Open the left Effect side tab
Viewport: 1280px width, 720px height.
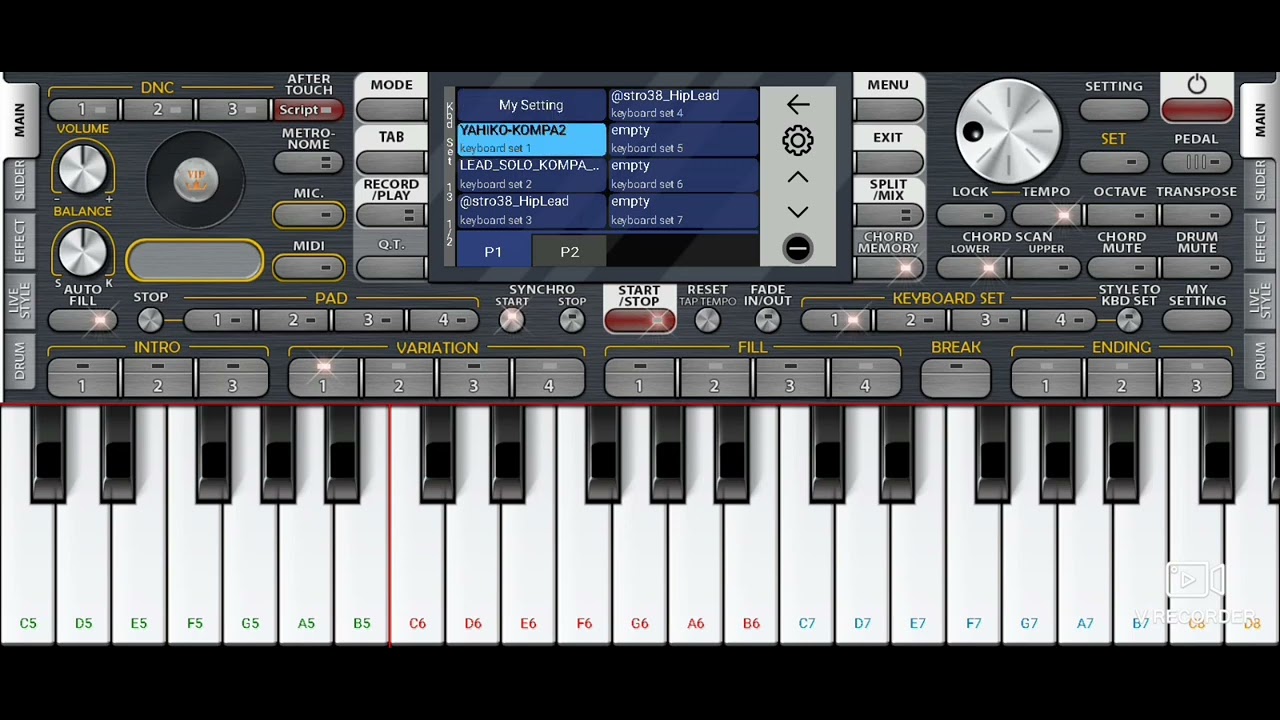click(x=19, y=241)
